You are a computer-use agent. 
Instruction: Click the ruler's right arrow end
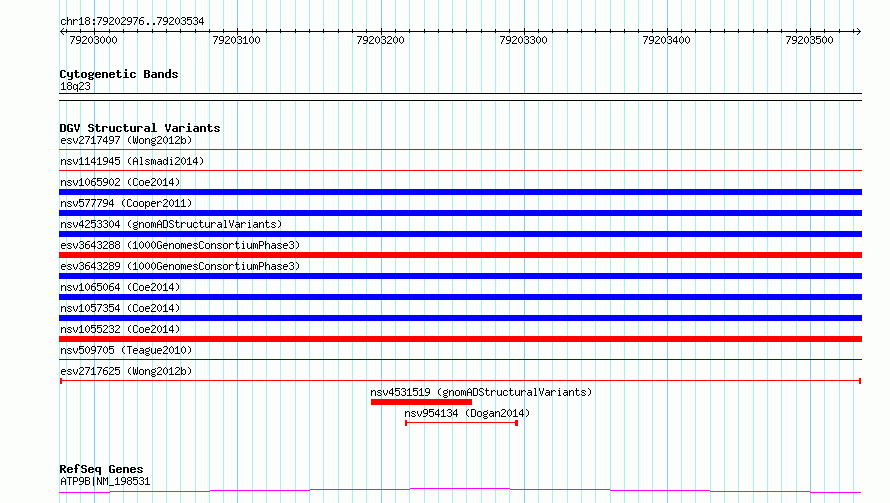(x=858, y=32)
